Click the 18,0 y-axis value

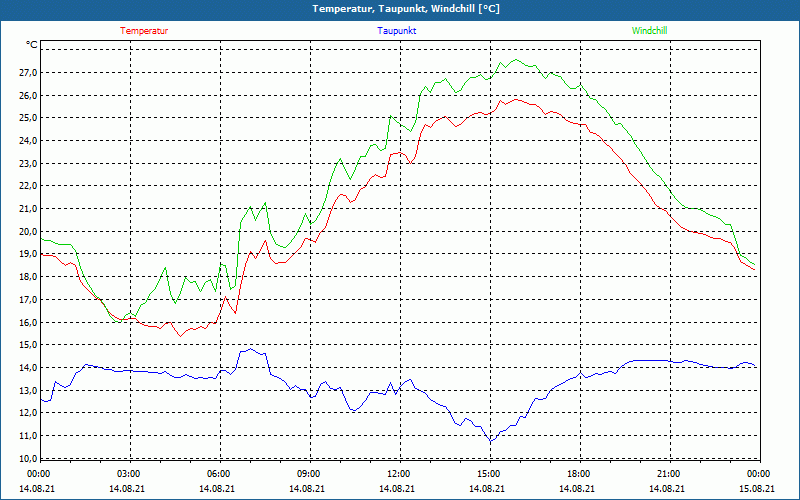29,277
